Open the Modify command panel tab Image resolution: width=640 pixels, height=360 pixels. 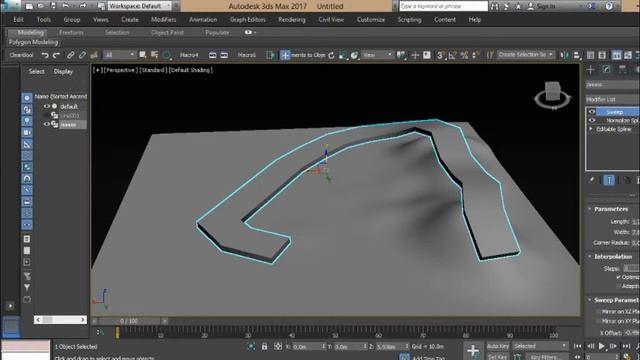[x=607, y=70]
